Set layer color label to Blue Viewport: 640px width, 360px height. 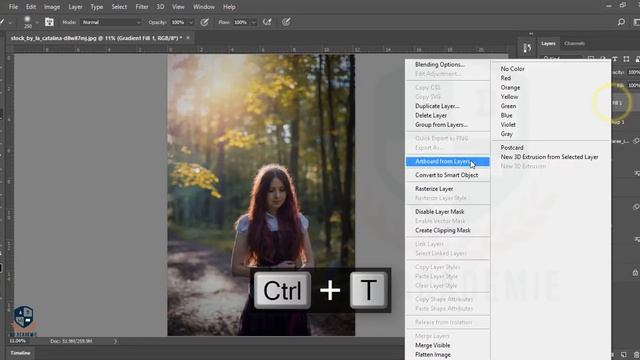click(x=507, y=116)
